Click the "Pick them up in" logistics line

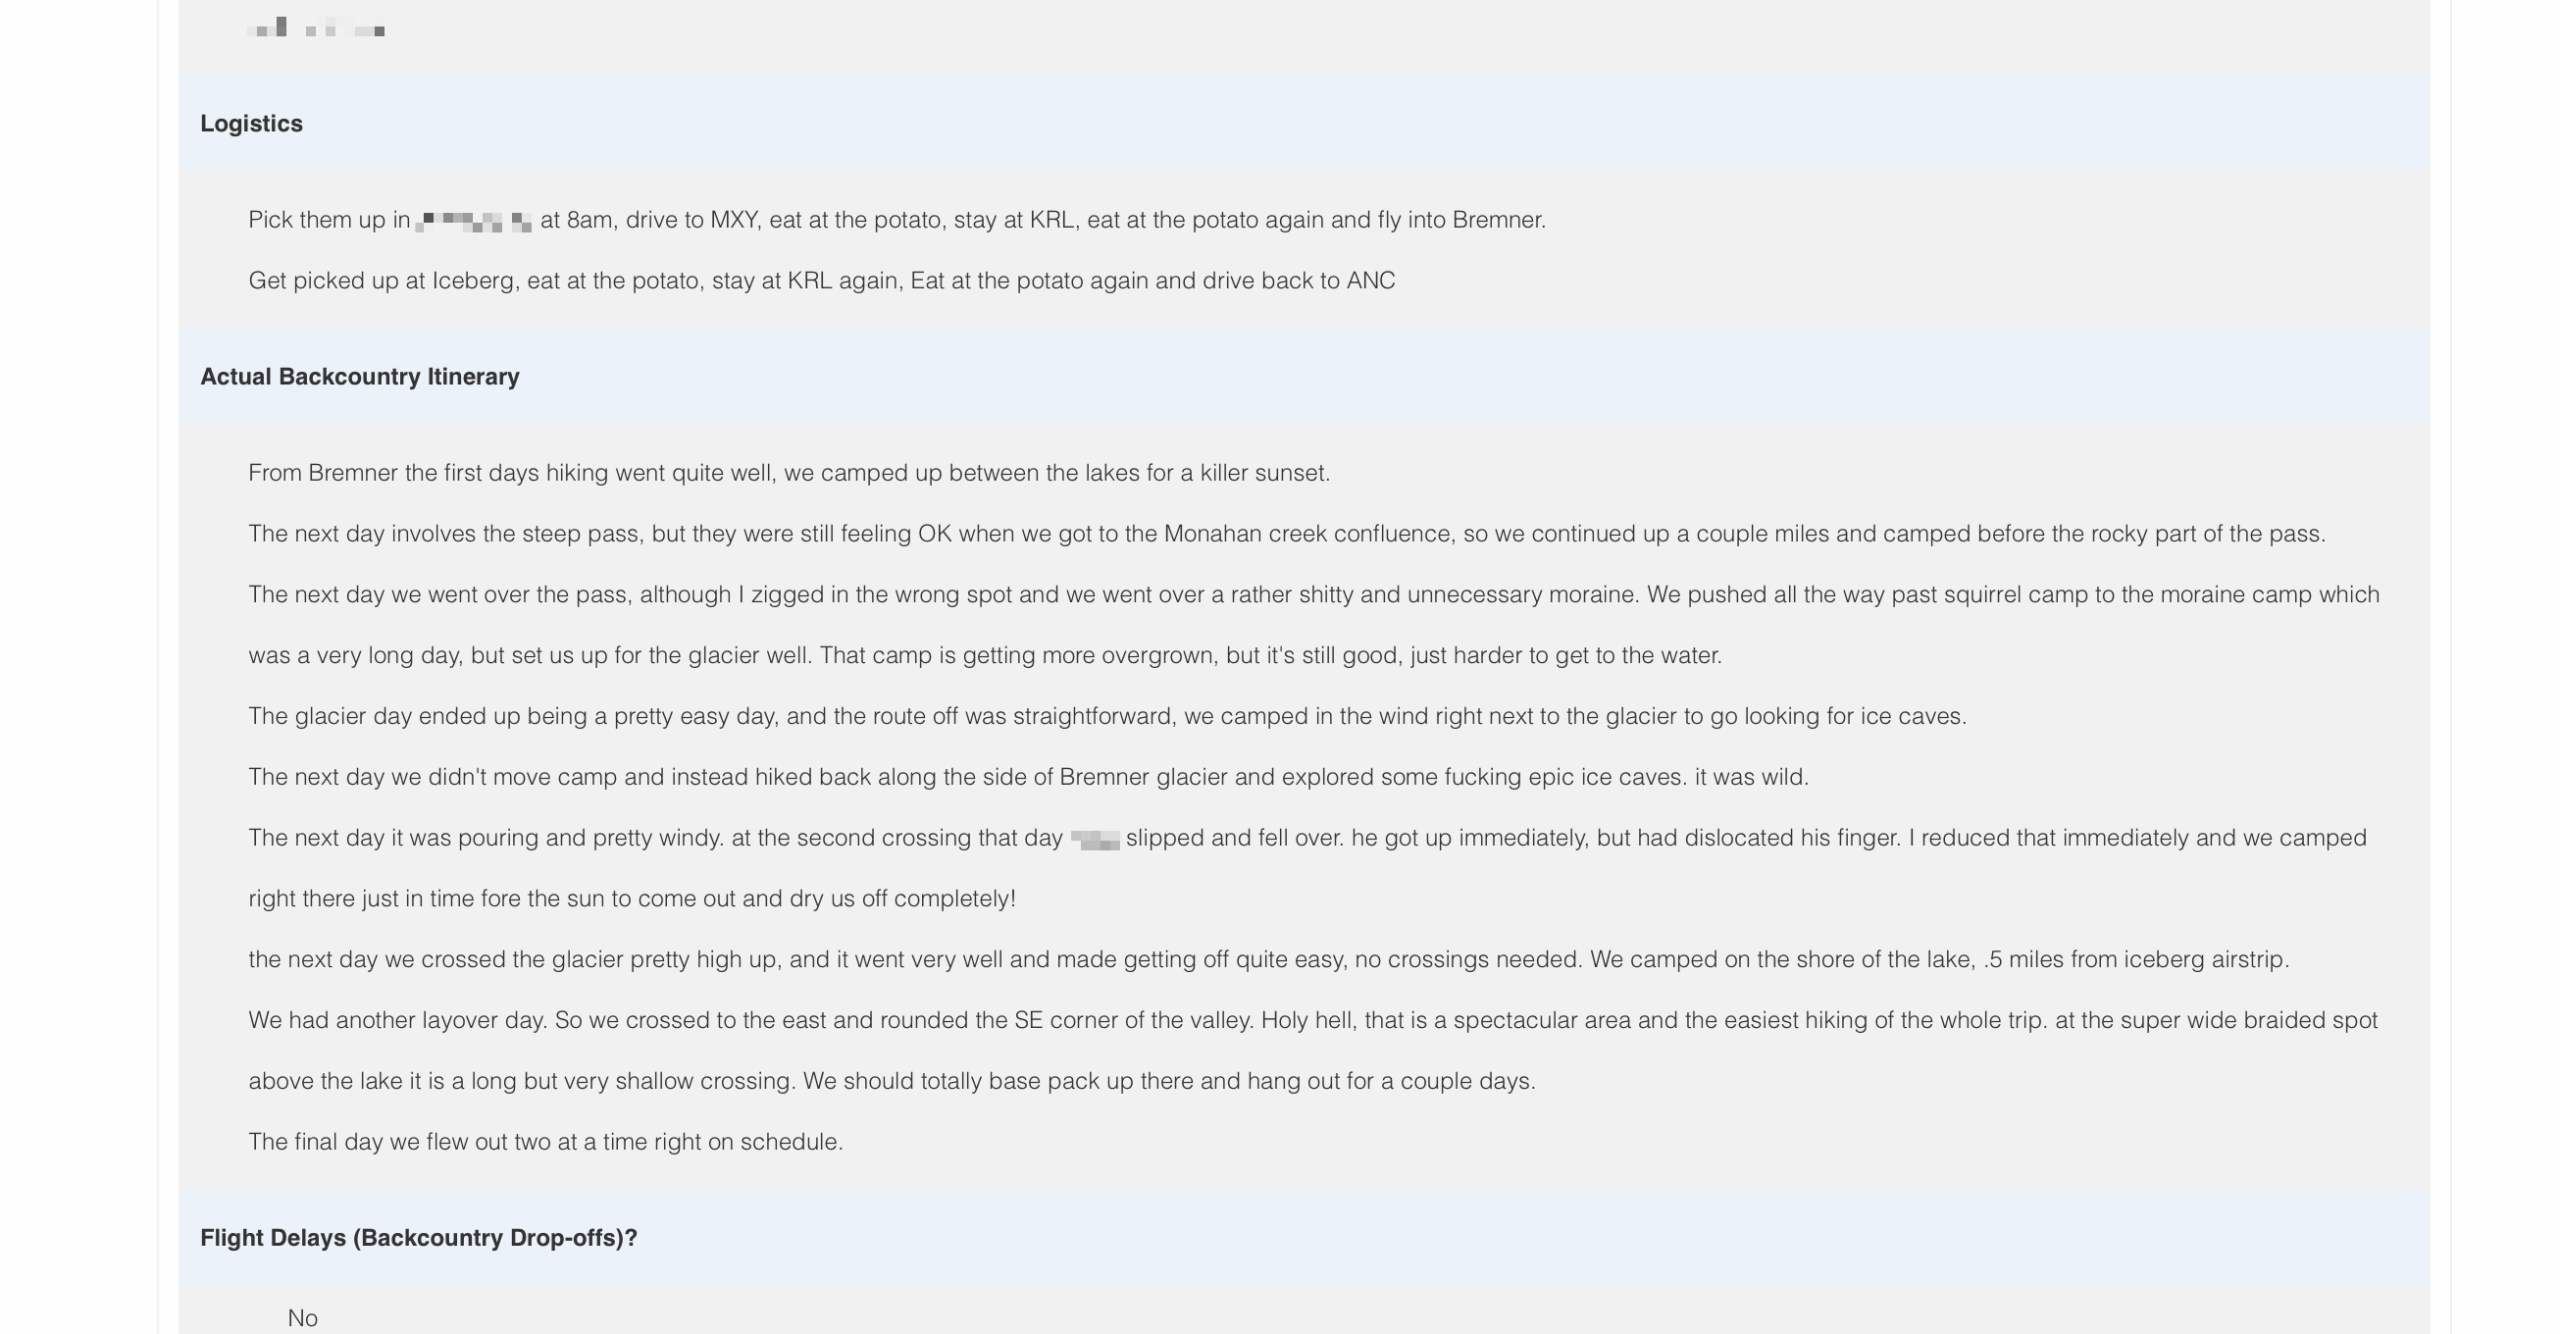pos(896,220)
